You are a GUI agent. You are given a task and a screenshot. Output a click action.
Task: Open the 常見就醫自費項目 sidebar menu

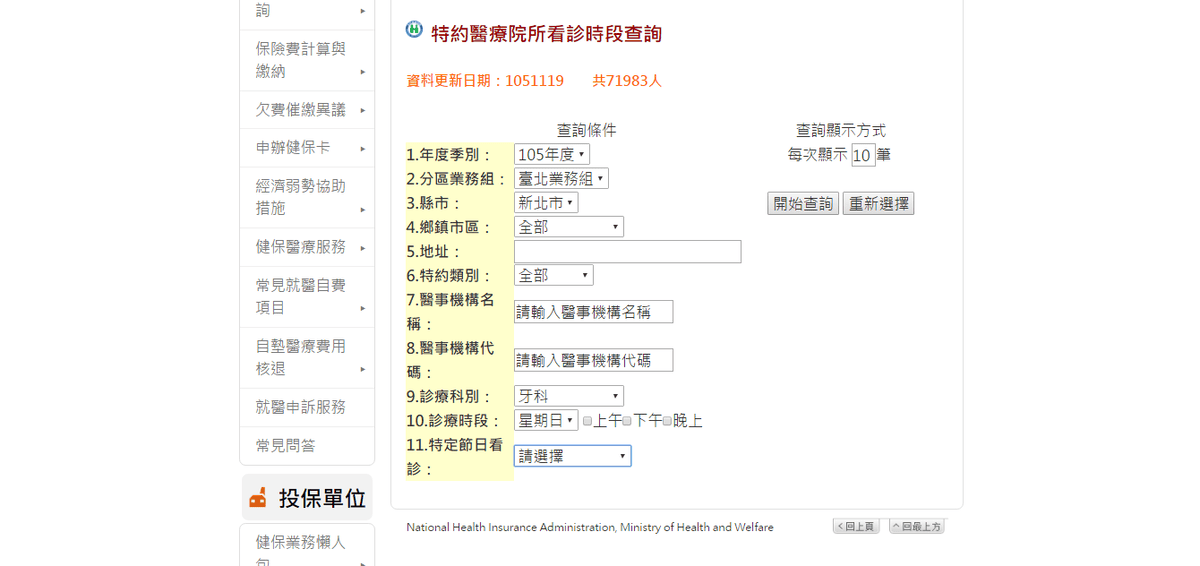[x=307, y=296]
